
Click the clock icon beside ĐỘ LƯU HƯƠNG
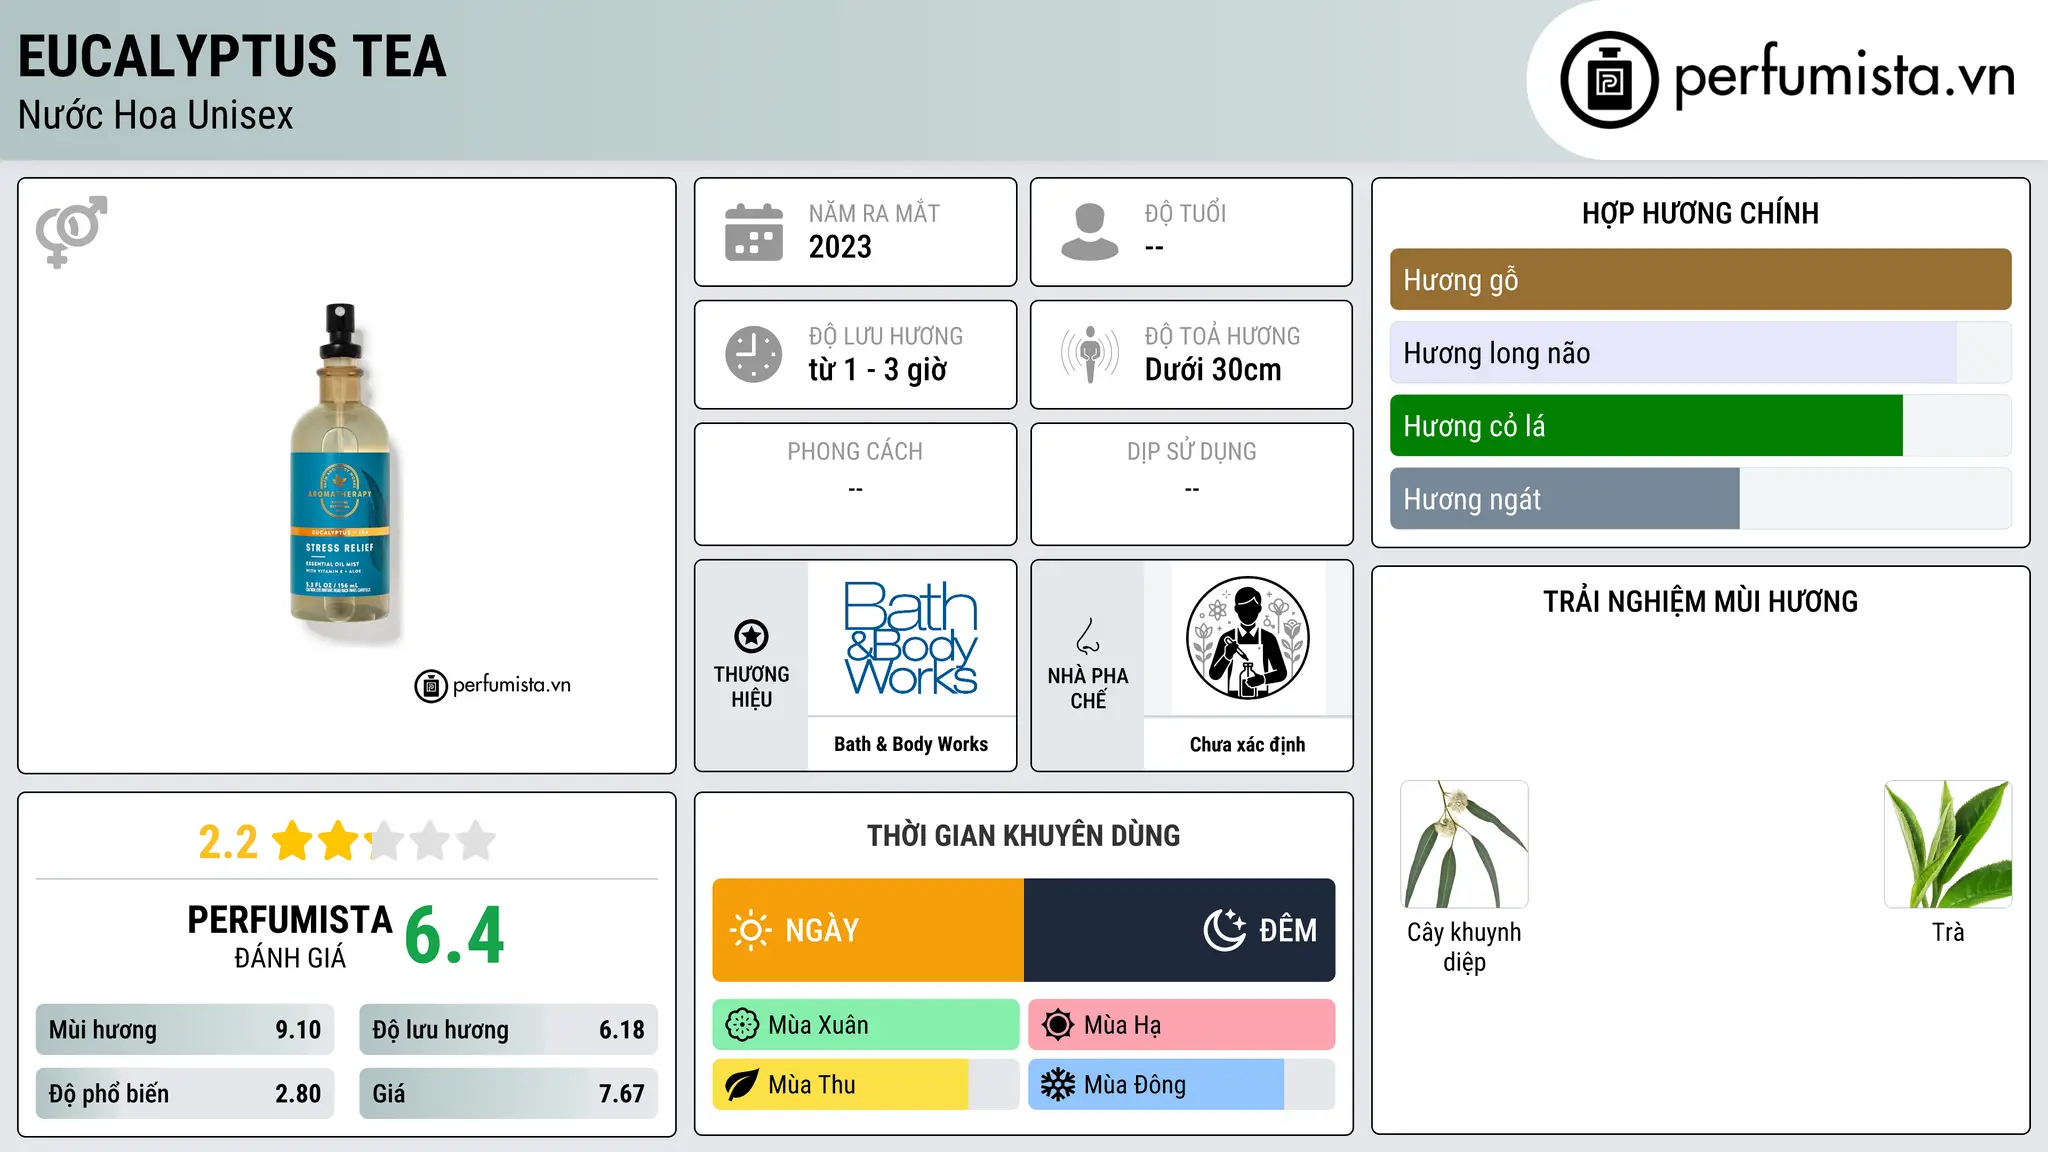click(x=753, y=354)
